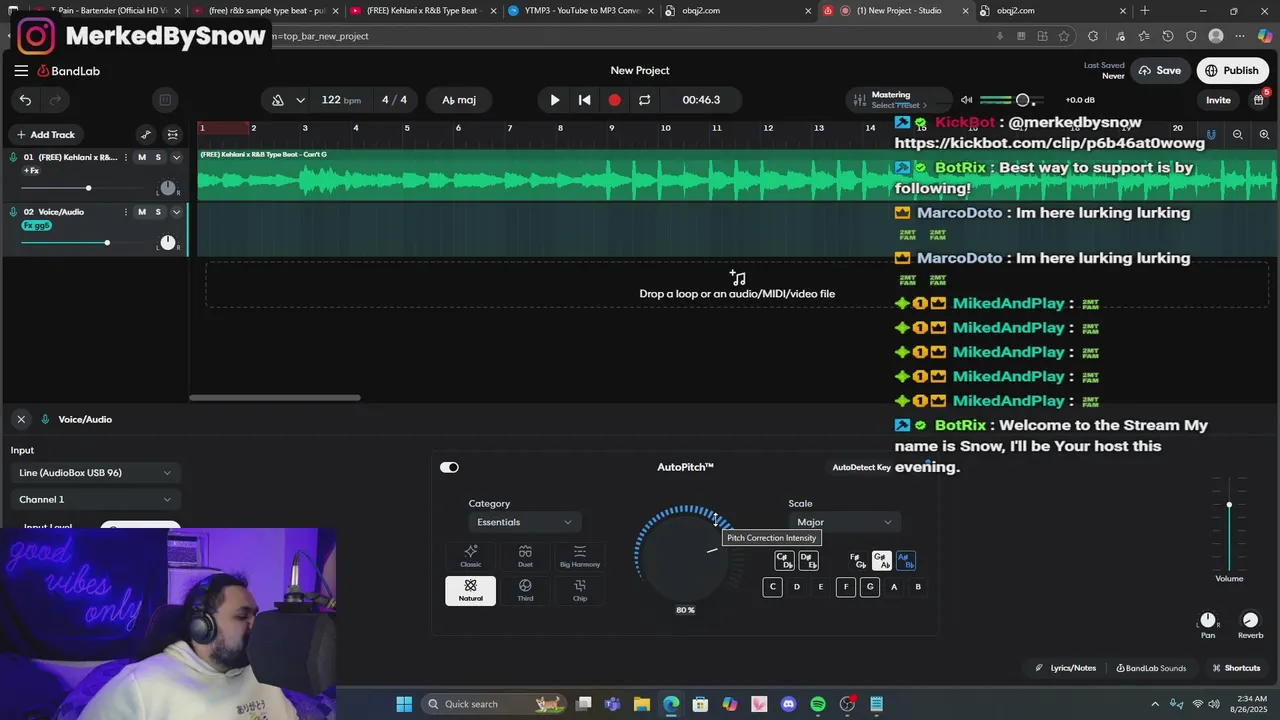Open the three-dot menu on track 01
The width and height of the screenshot is (1280, 720).
pos(126,157)
